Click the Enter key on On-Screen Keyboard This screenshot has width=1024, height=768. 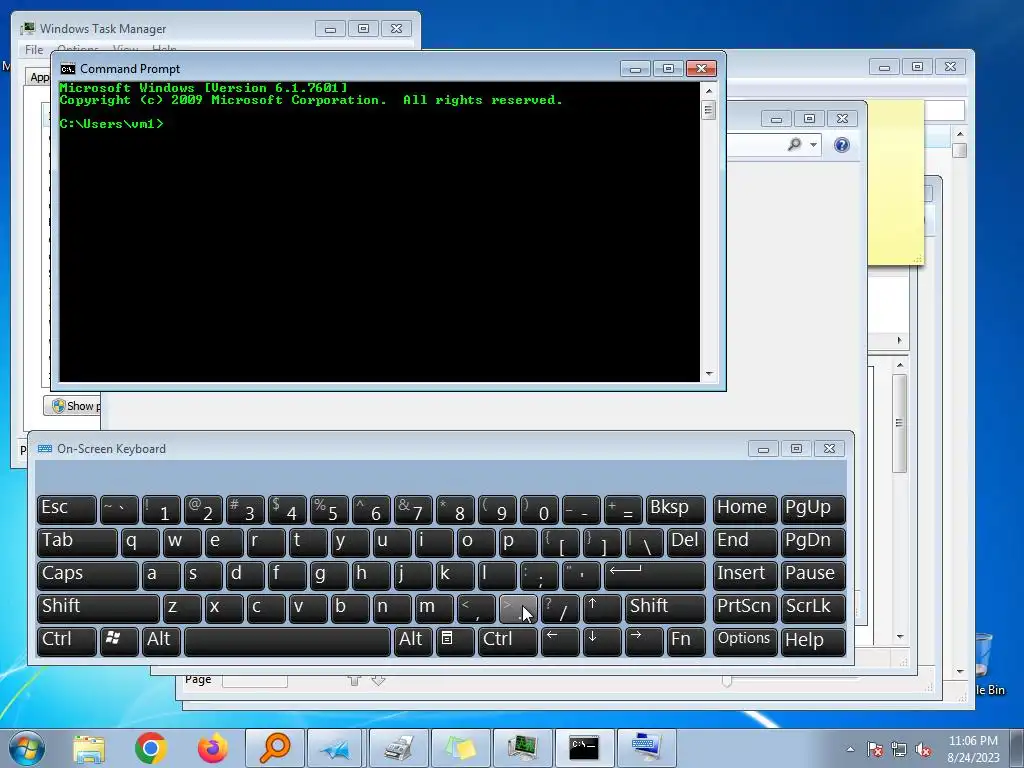coord(654,575)
